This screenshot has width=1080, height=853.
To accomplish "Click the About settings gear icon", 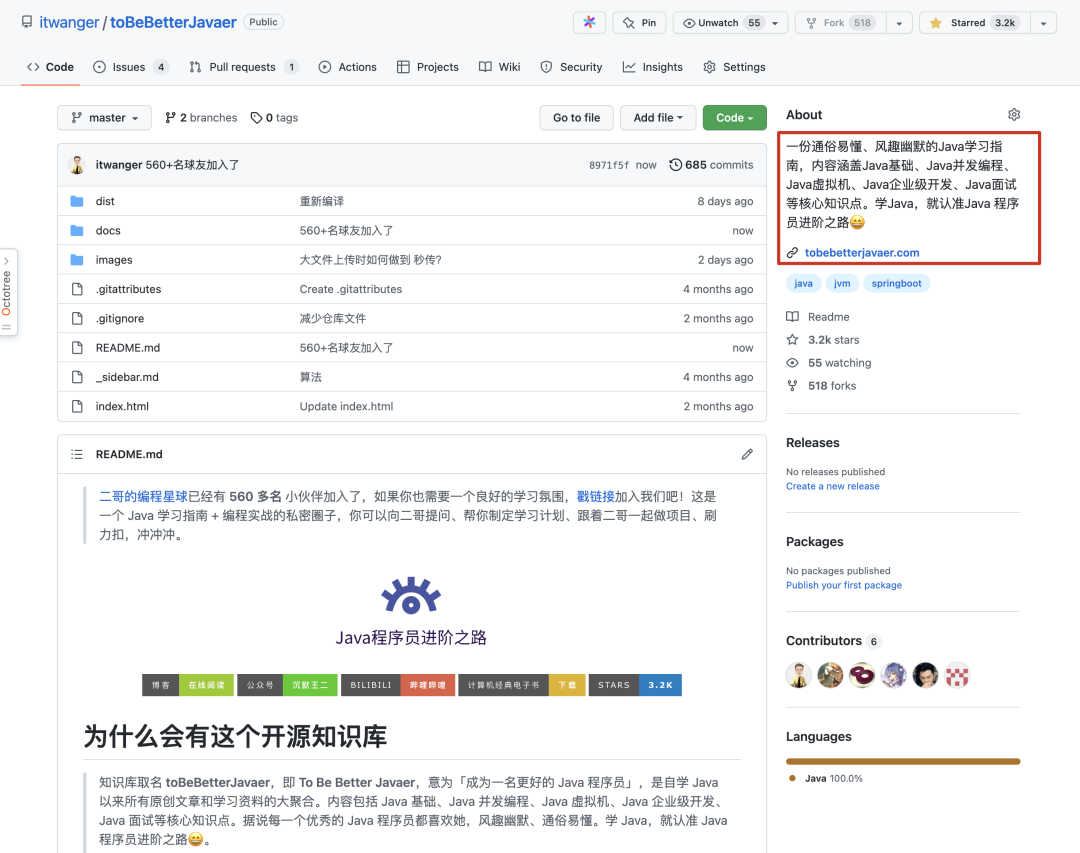I will [1014, 114].
